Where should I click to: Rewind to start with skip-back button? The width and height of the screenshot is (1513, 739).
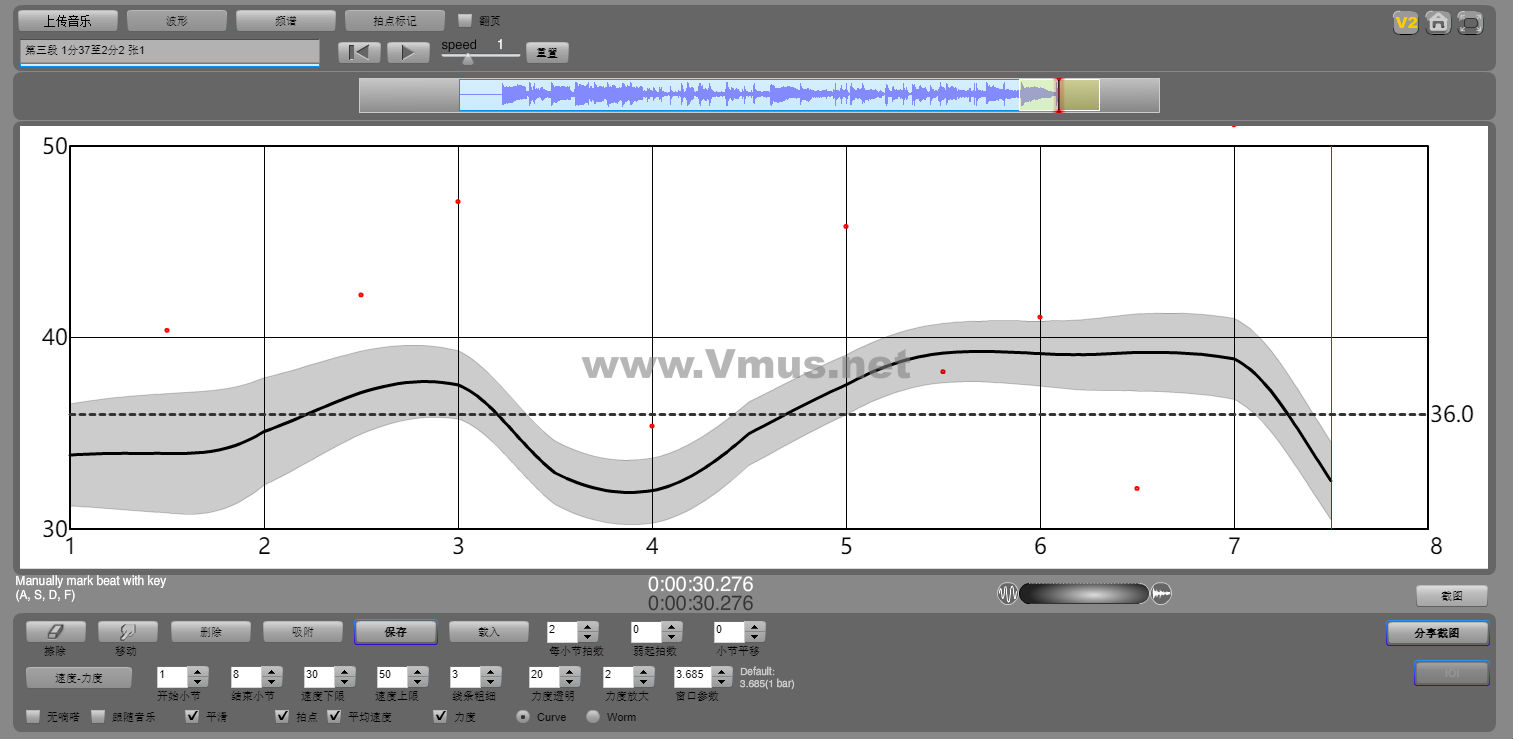point(359,53)
